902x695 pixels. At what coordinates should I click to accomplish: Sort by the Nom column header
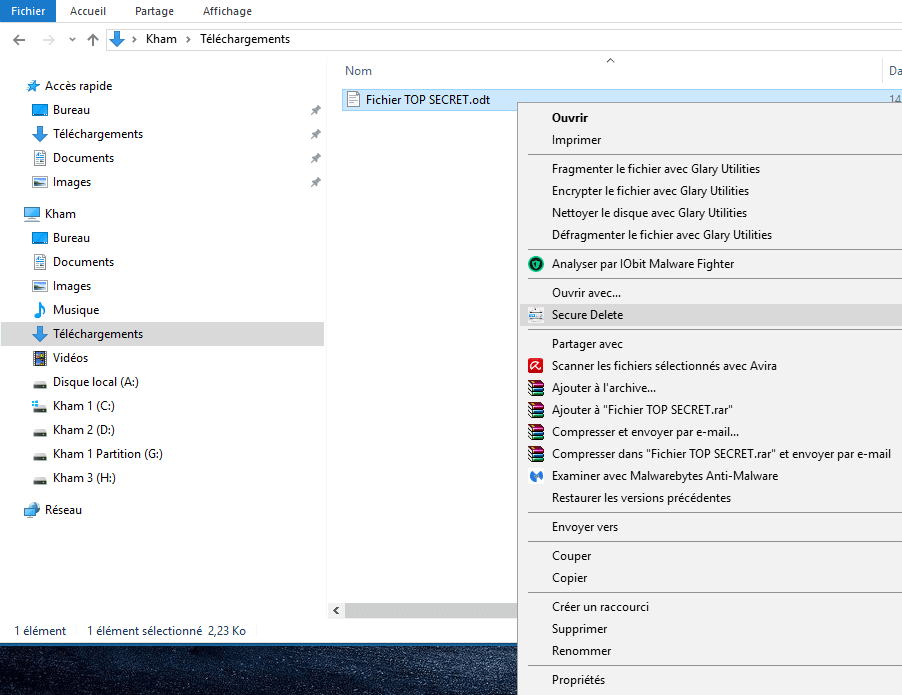pyautogui.click(x=358, y=71)
